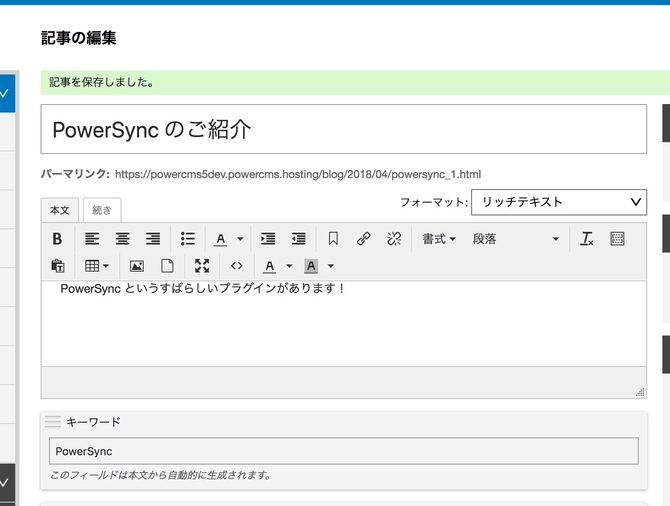The height and width of the screenshot is (506, 670).
Task: Select the 本文 tab
Action: click(x=60, y=210)
